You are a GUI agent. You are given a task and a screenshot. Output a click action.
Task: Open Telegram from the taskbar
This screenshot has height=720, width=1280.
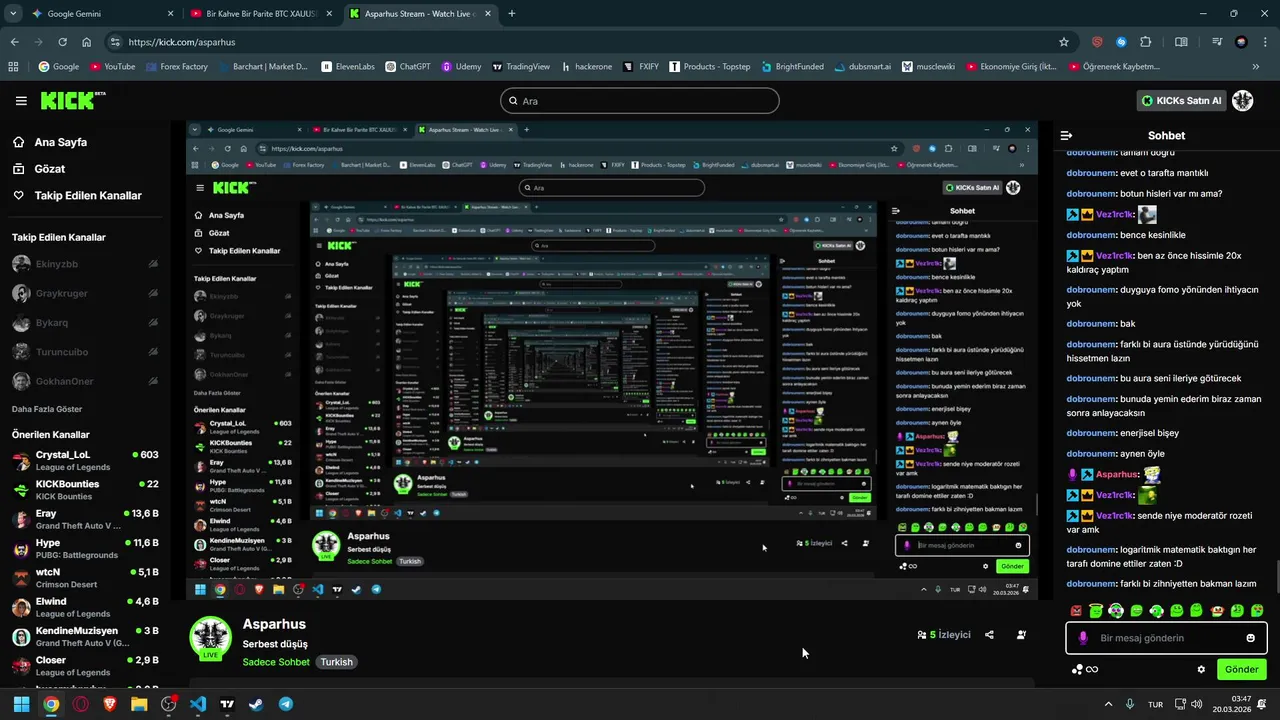pos(286,704)
